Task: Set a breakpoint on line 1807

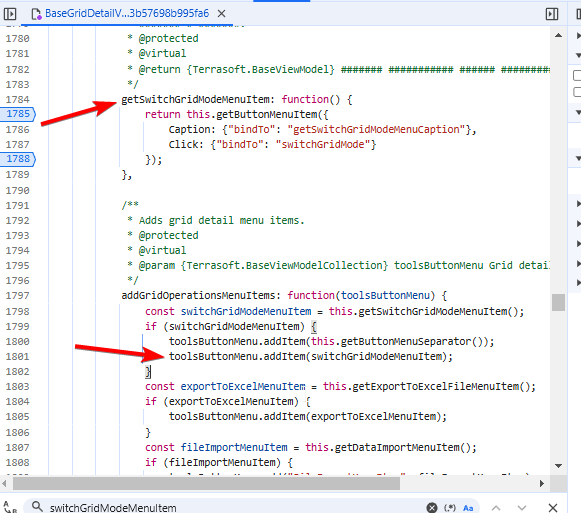Action: pyautogui.click(x=17, y=447)
